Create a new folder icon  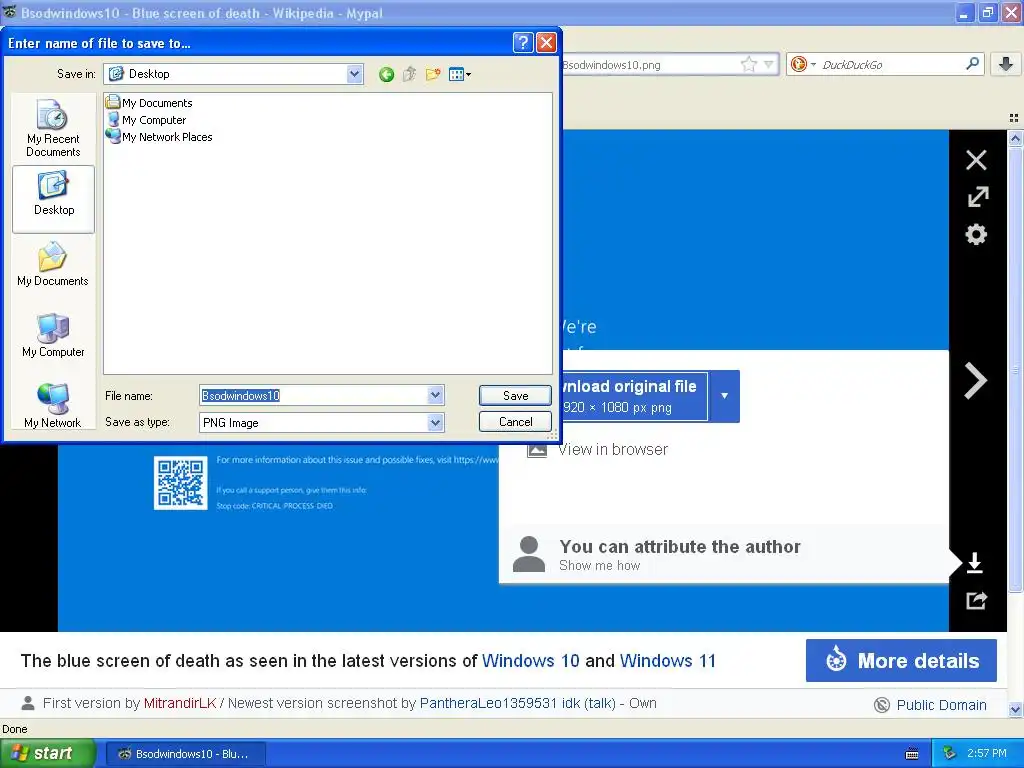[x=432, y=74]
